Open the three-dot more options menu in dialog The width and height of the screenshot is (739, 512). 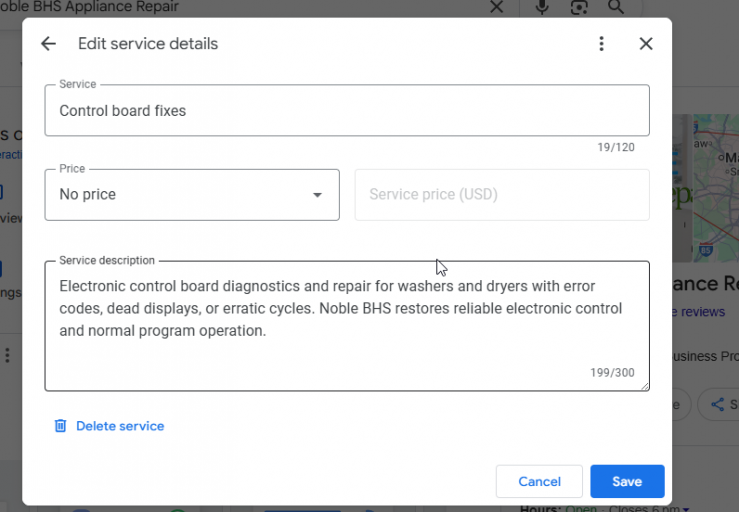pyautogui.click(x=601, y=44)
